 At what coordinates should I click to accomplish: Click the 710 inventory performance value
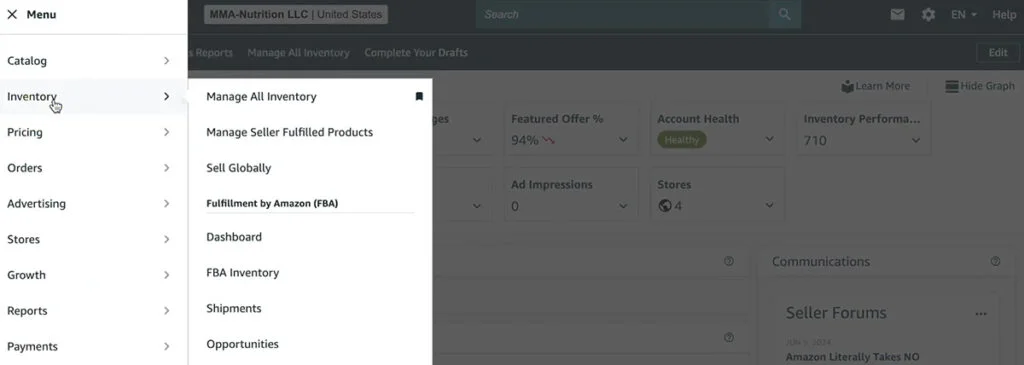[815, 140]
